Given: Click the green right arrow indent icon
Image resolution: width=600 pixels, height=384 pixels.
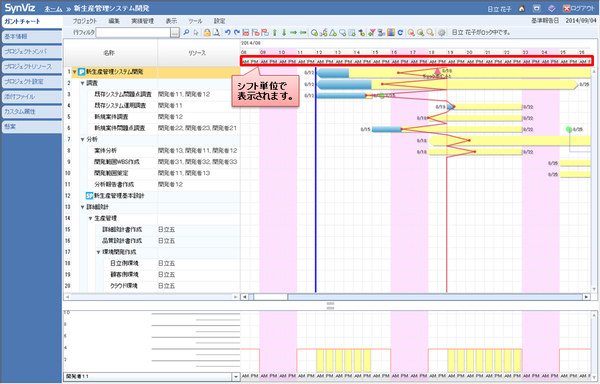Looking at the screenshot, I should pos(293,33).
